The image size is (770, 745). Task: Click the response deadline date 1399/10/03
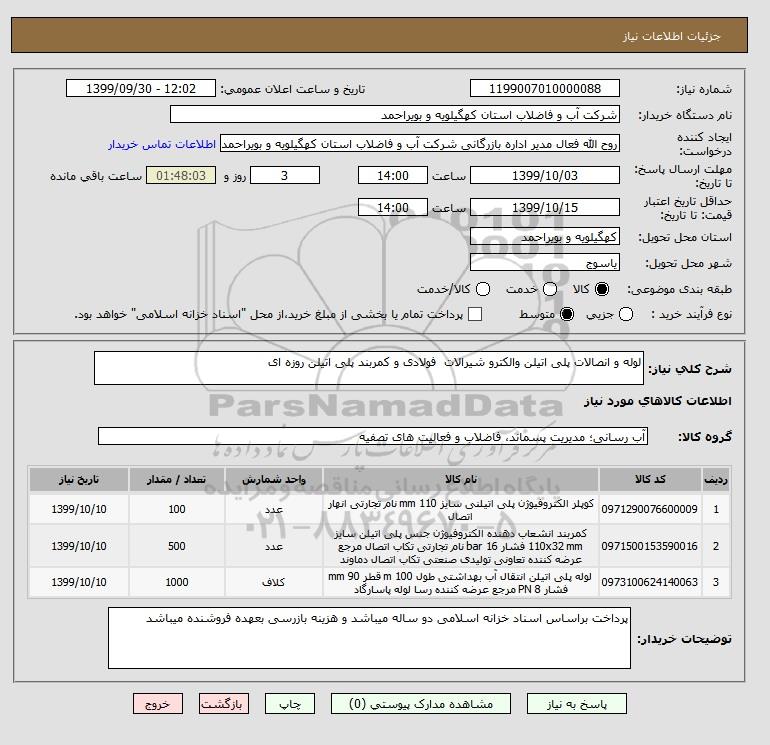tap(545, 175)
